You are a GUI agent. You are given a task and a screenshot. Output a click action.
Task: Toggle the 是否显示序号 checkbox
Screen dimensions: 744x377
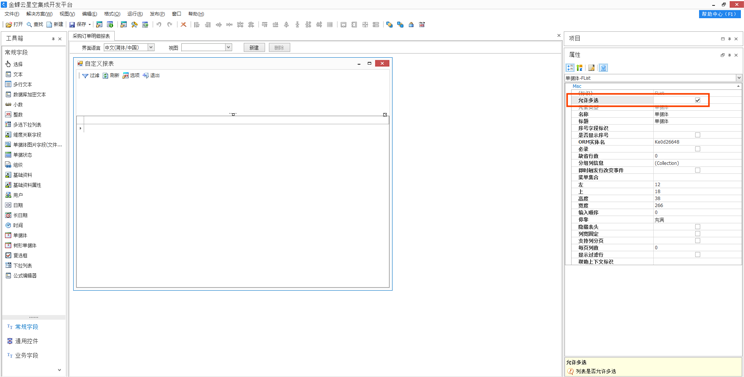pyautogui.click(x=698, y=135)
